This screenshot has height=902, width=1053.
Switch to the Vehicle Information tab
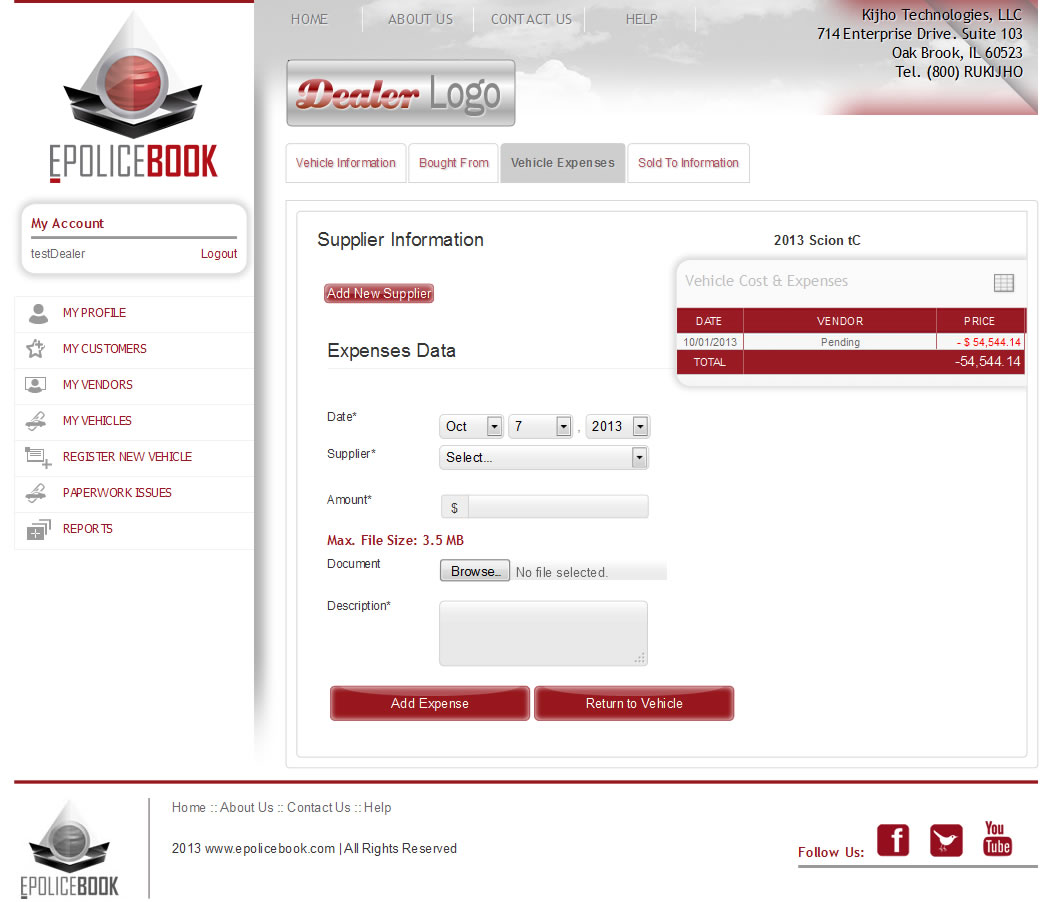pos(346,163)
